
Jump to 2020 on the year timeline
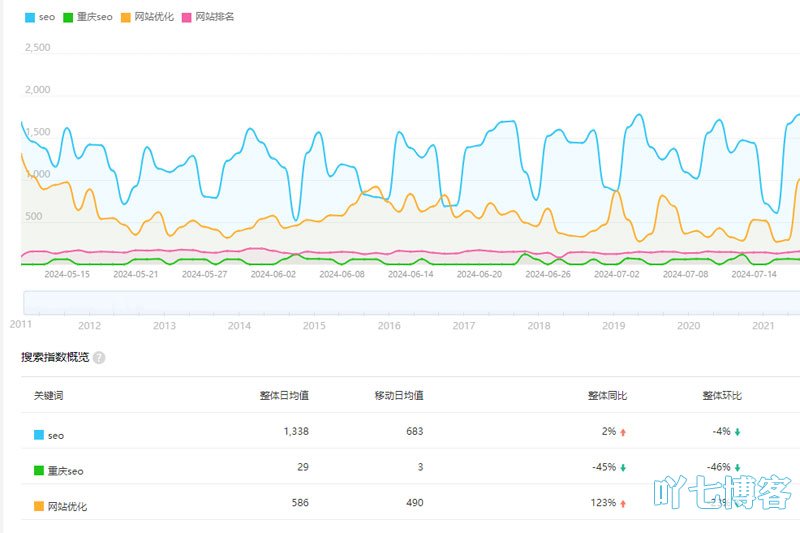coord(688,325)
